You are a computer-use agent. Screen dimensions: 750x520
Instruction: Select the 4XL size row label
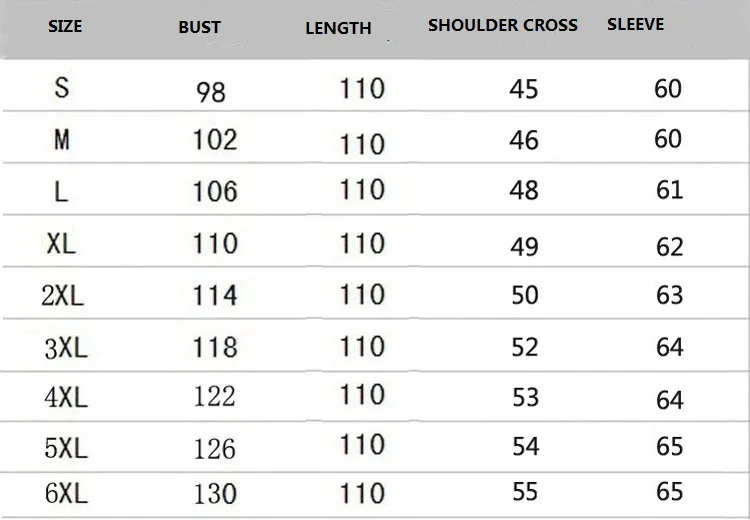click(x=66, y=397)
